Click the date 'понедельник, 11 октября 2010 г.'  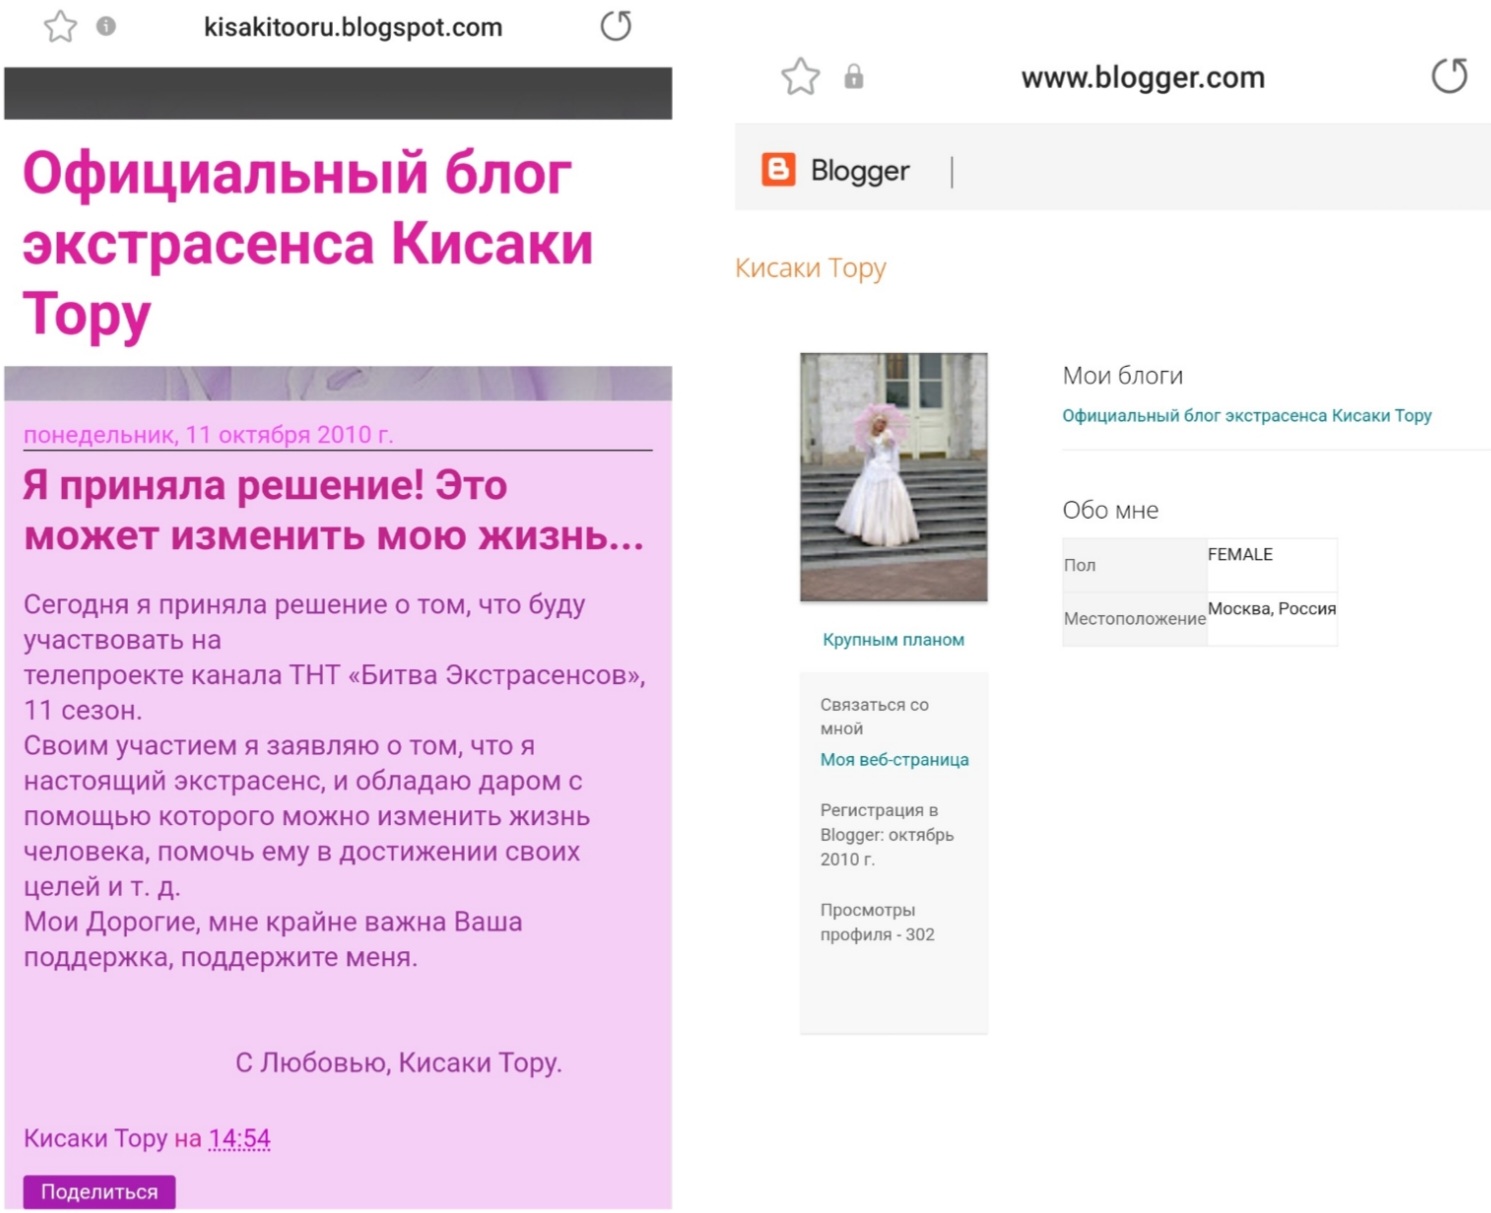point(208,435)
